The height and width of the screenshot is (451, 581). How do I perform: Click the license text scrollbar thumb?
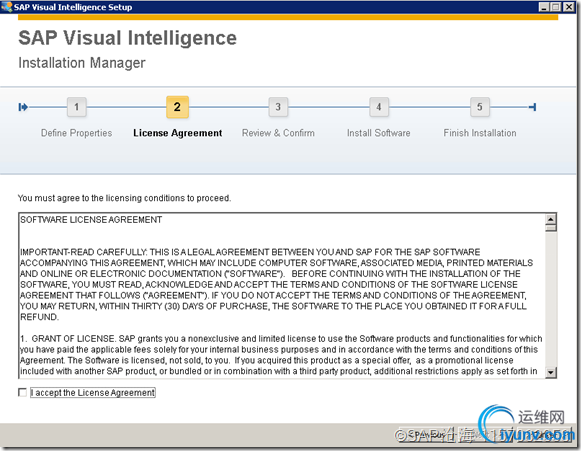[551, 228]
